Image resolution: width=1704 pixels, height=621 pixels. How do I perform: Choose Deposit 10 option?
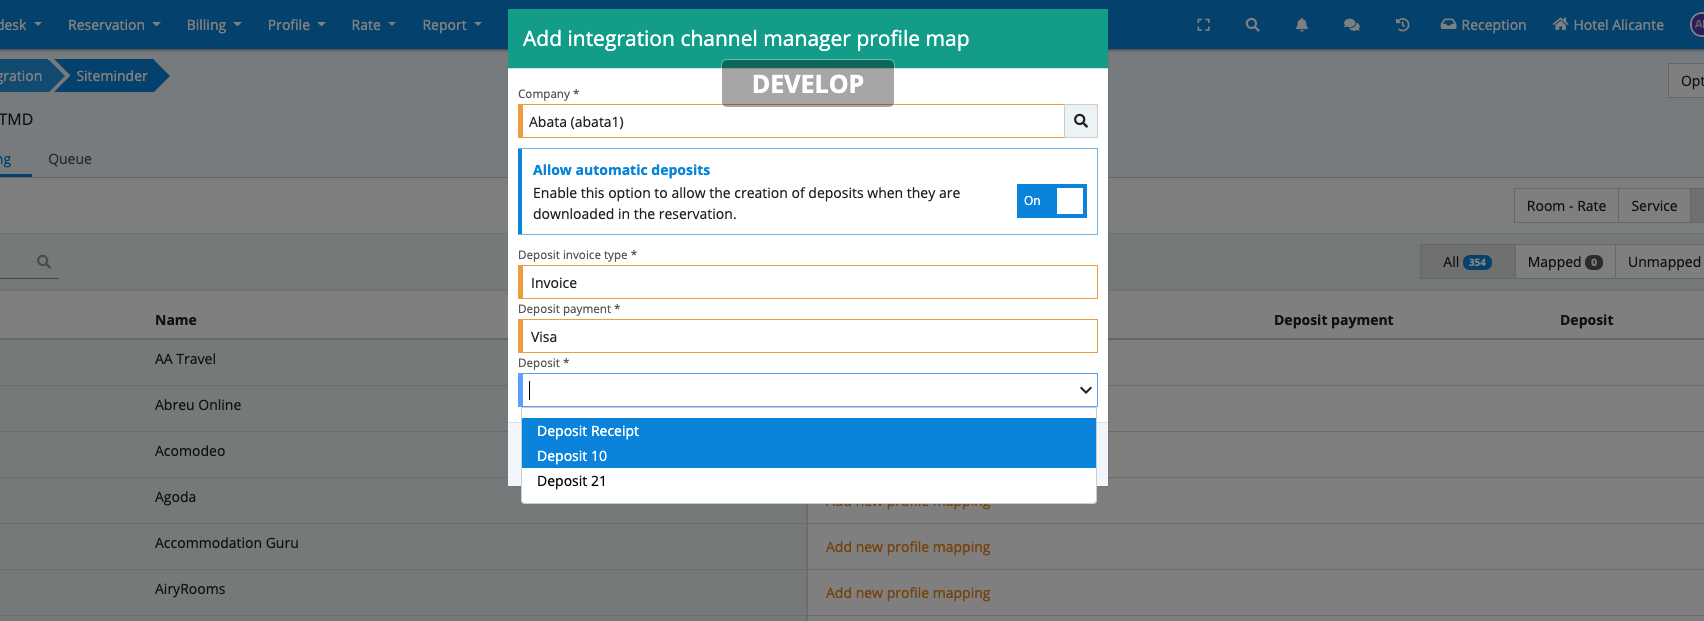click(572, 456)
